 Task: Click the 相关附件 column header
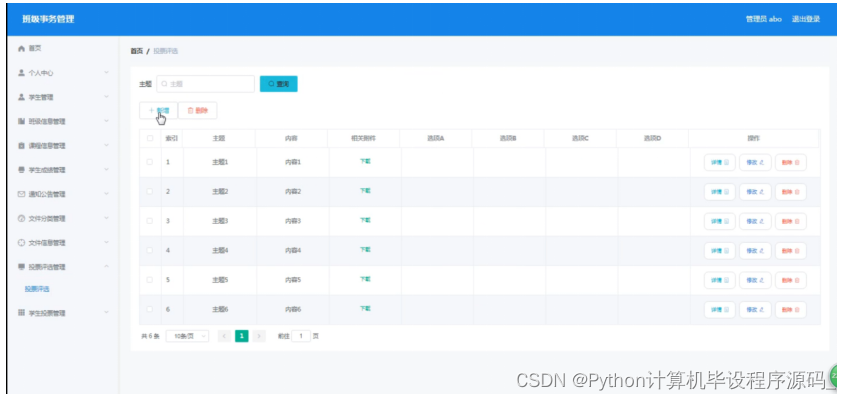(363, 138)
